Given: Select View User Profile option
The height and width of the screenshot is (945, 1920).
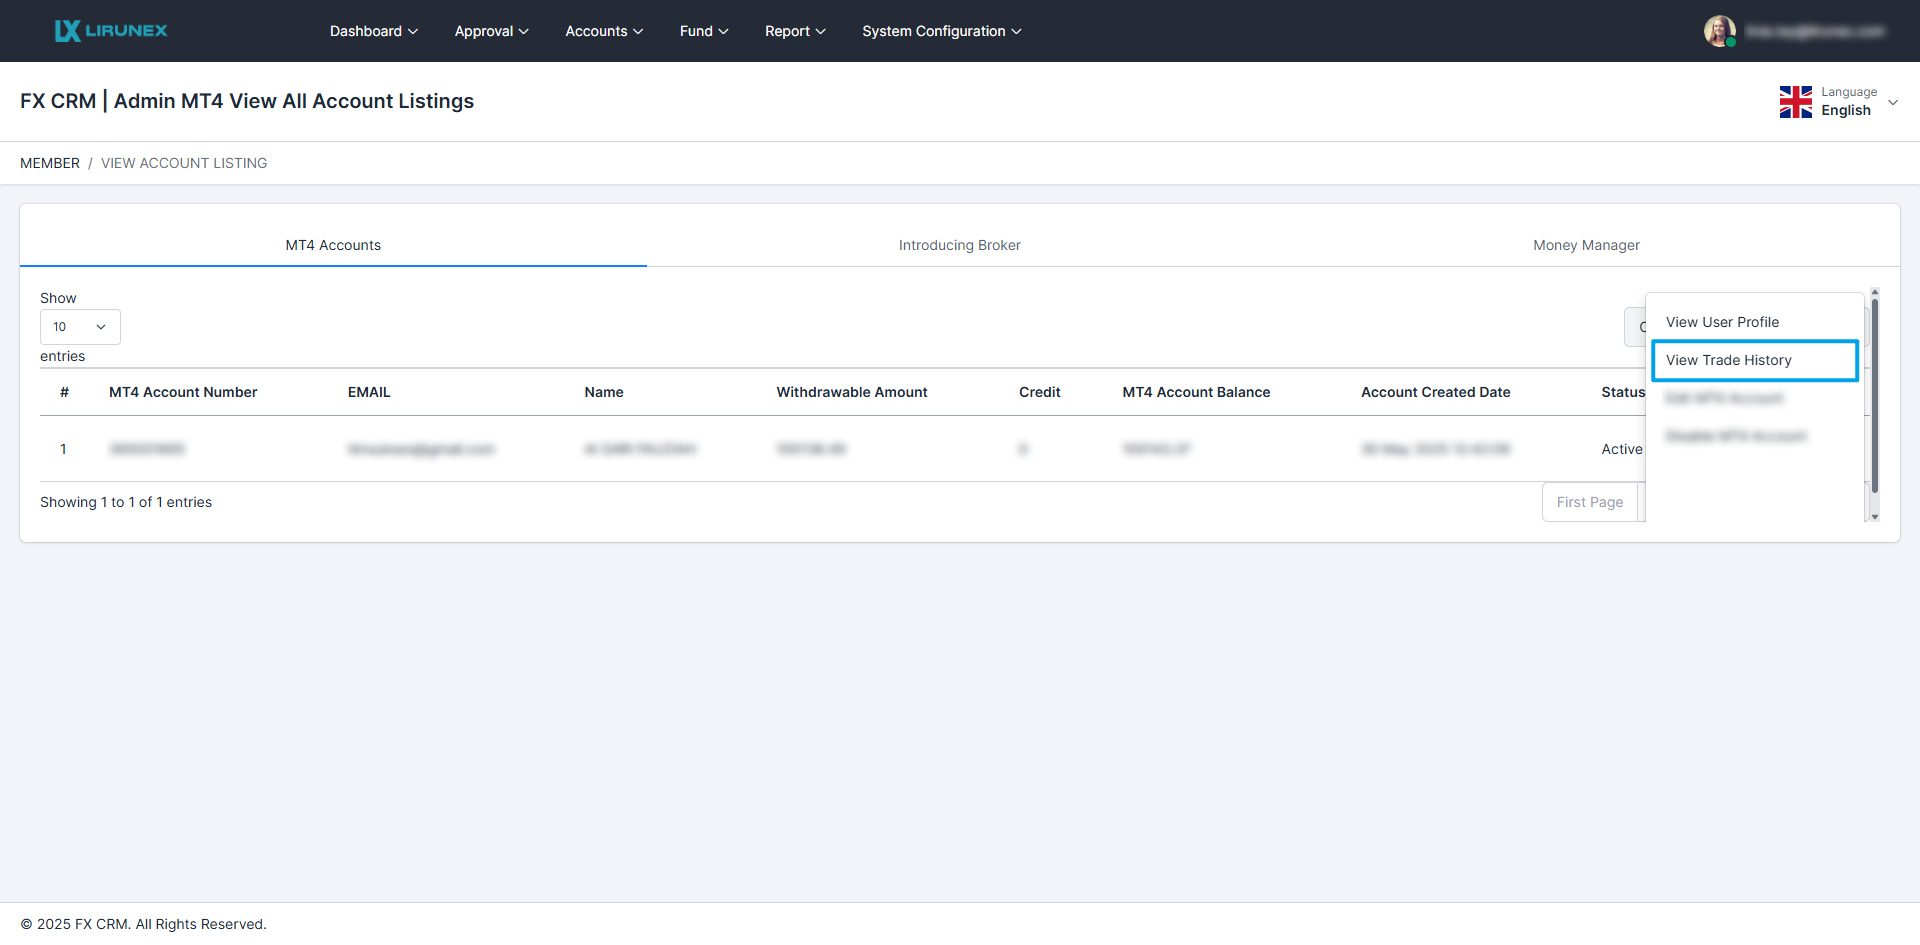Looking at the screenshot, I should click(1722, 322).
